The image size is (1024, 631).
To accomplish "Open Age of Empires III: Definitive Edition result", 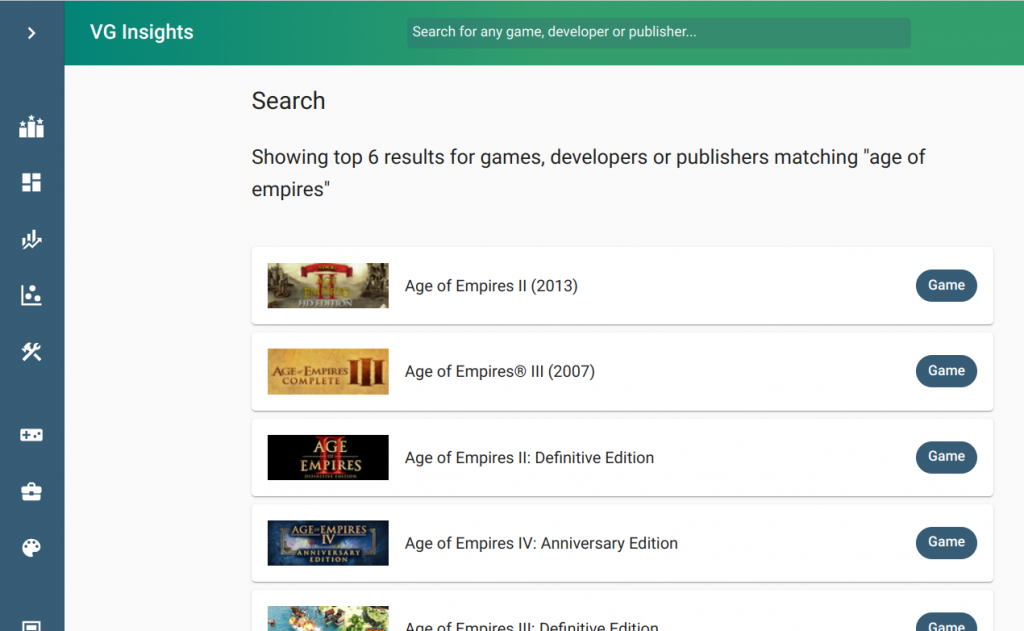I will click(x=622, y=611).
